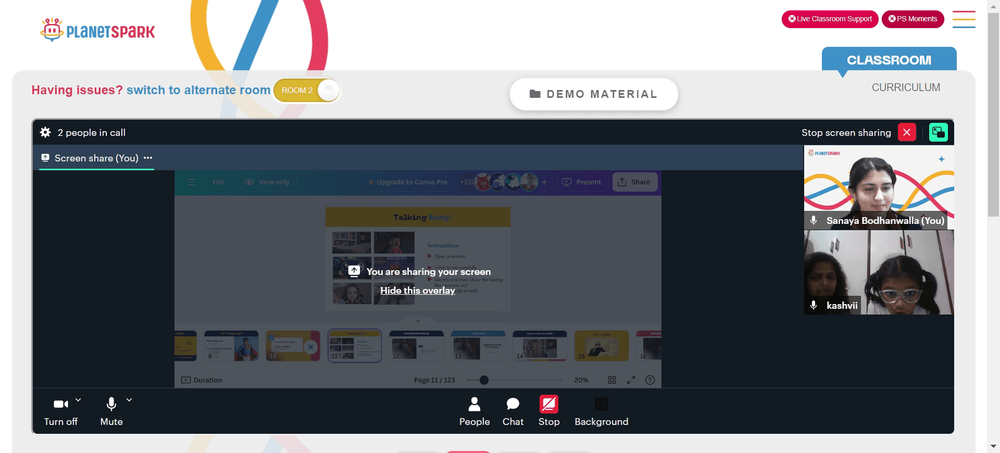Turn off the camera

tap(61, 412)
